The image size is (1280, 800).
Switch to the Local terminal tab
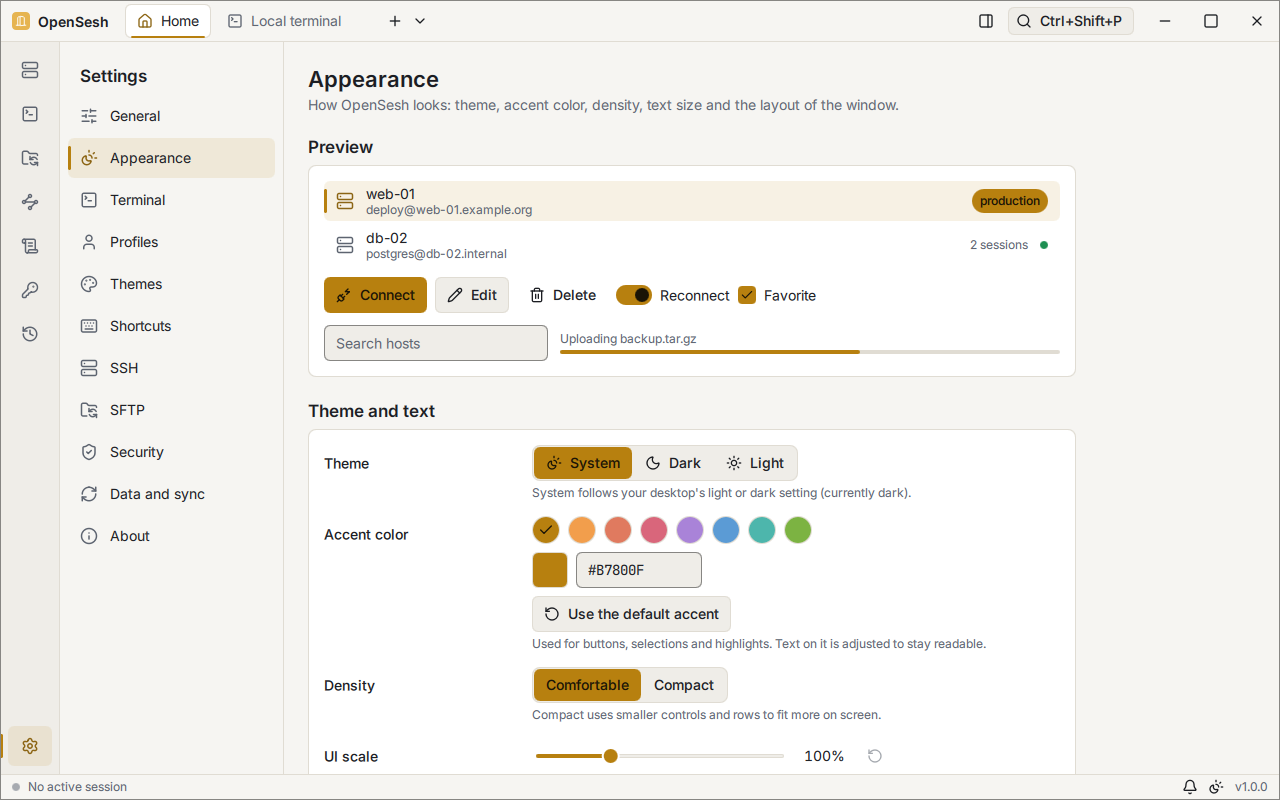click(285, 21)
